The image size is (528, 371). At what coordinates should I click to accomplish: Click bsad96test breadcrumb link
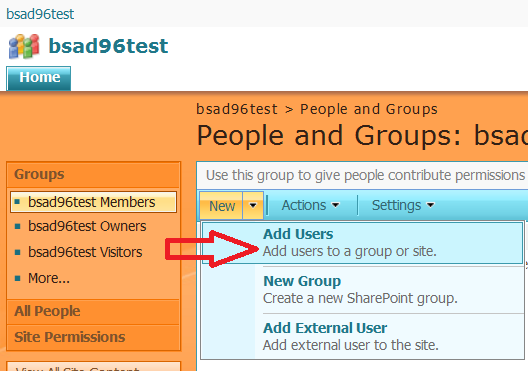237,109
